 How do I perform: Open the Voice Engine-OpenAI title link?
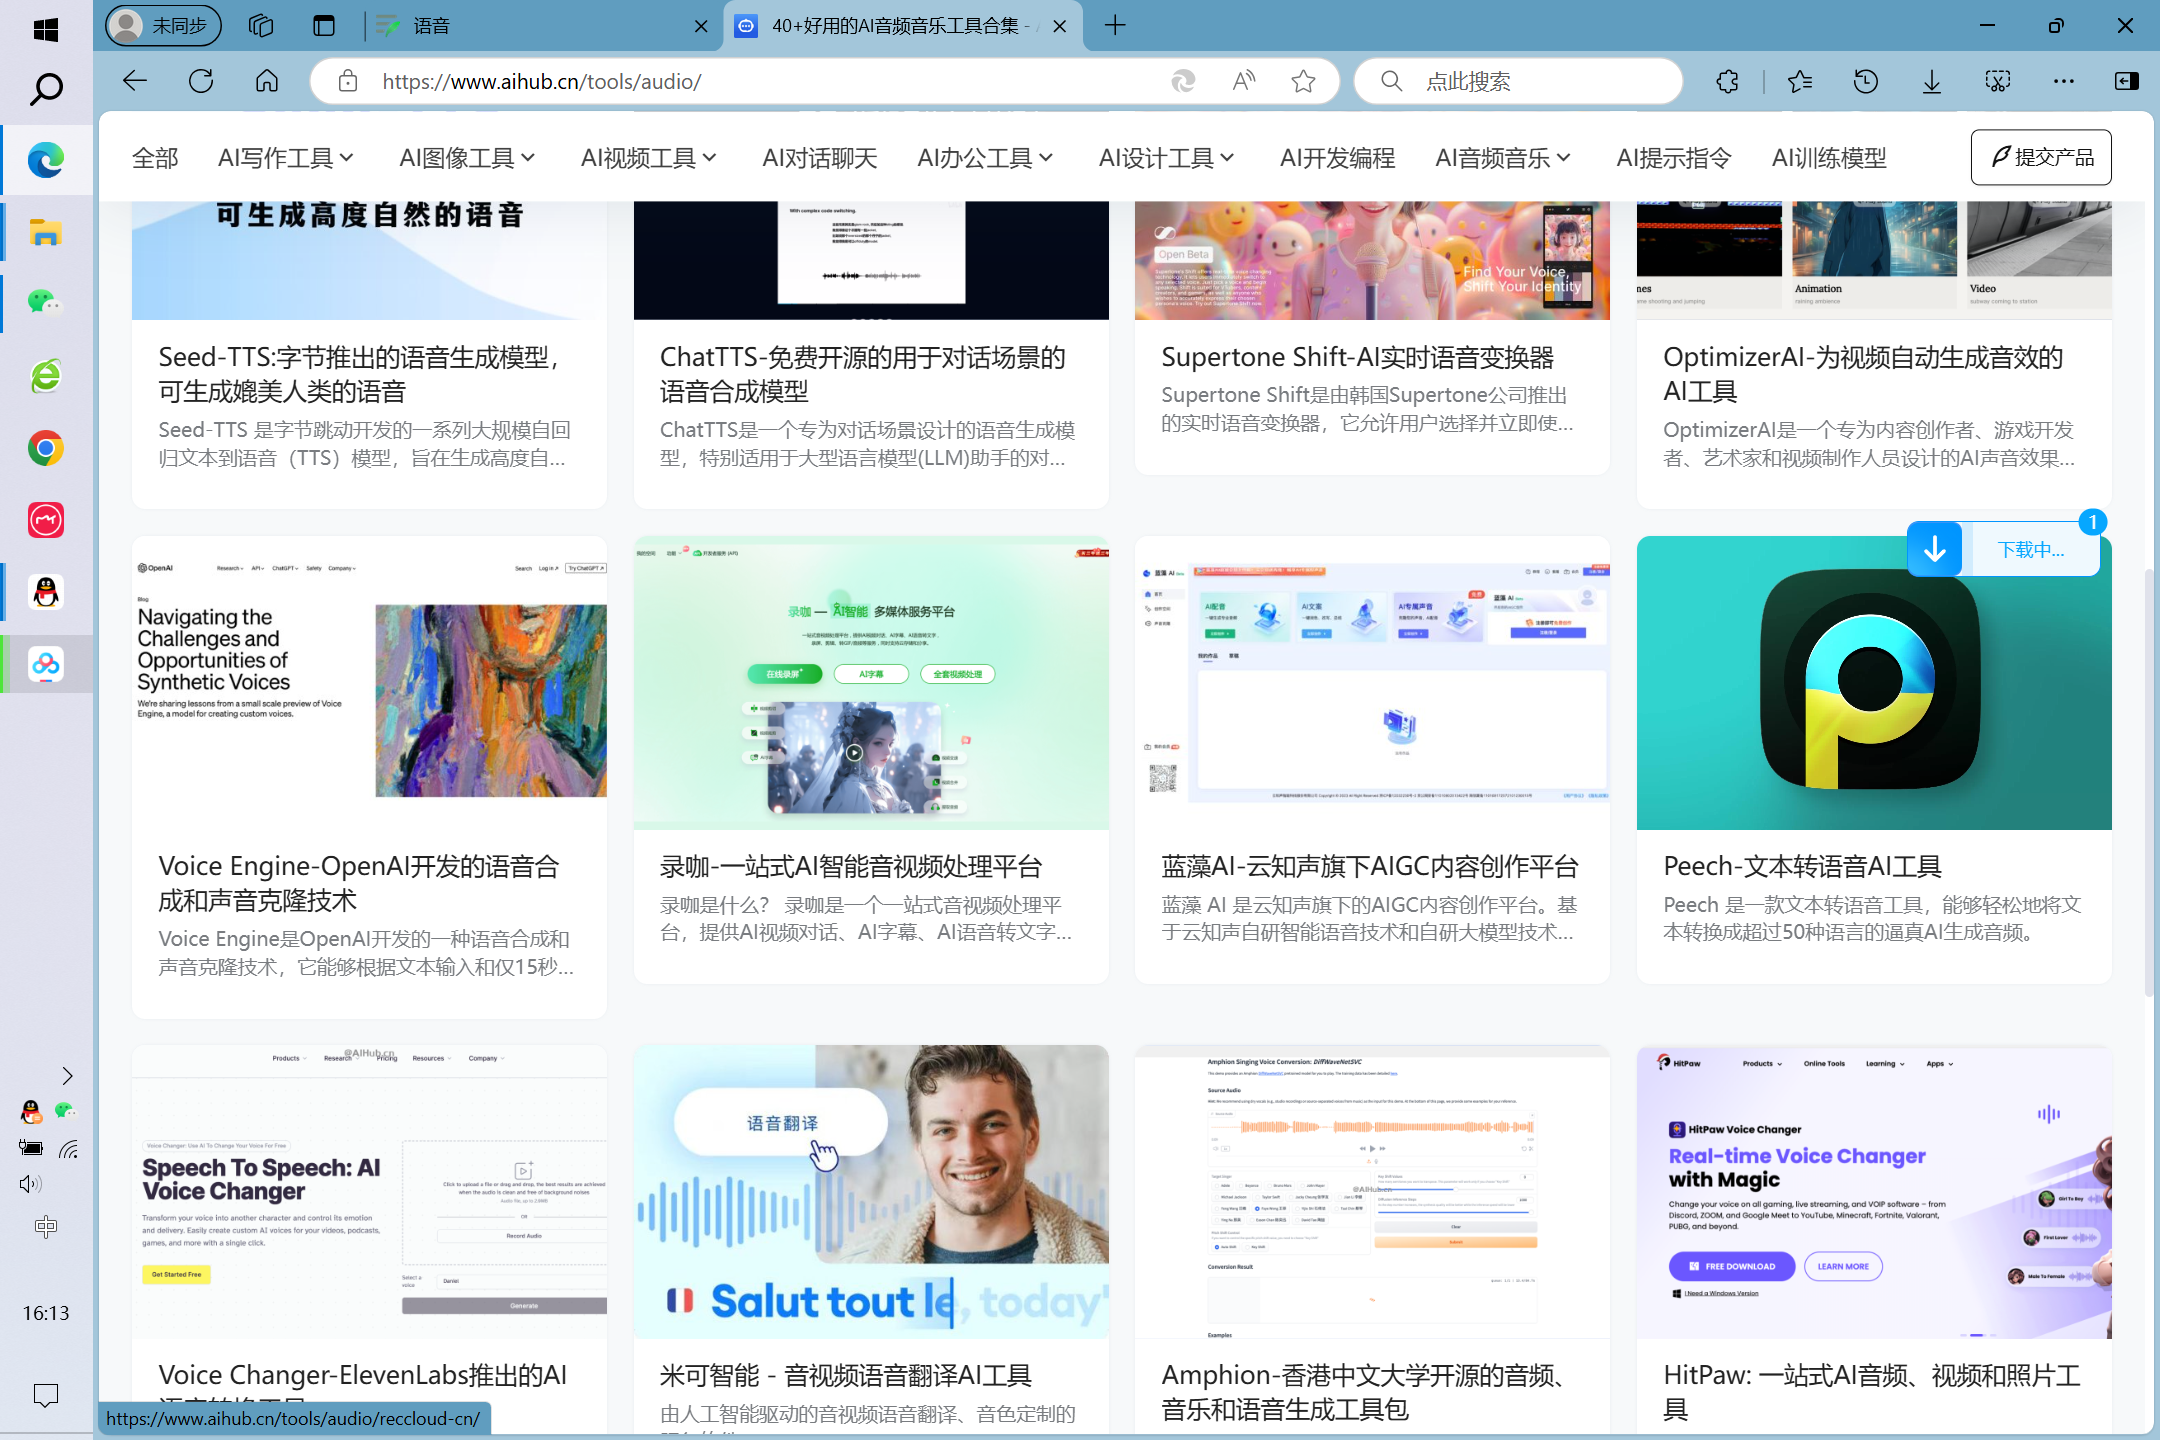tap(359, 883)
